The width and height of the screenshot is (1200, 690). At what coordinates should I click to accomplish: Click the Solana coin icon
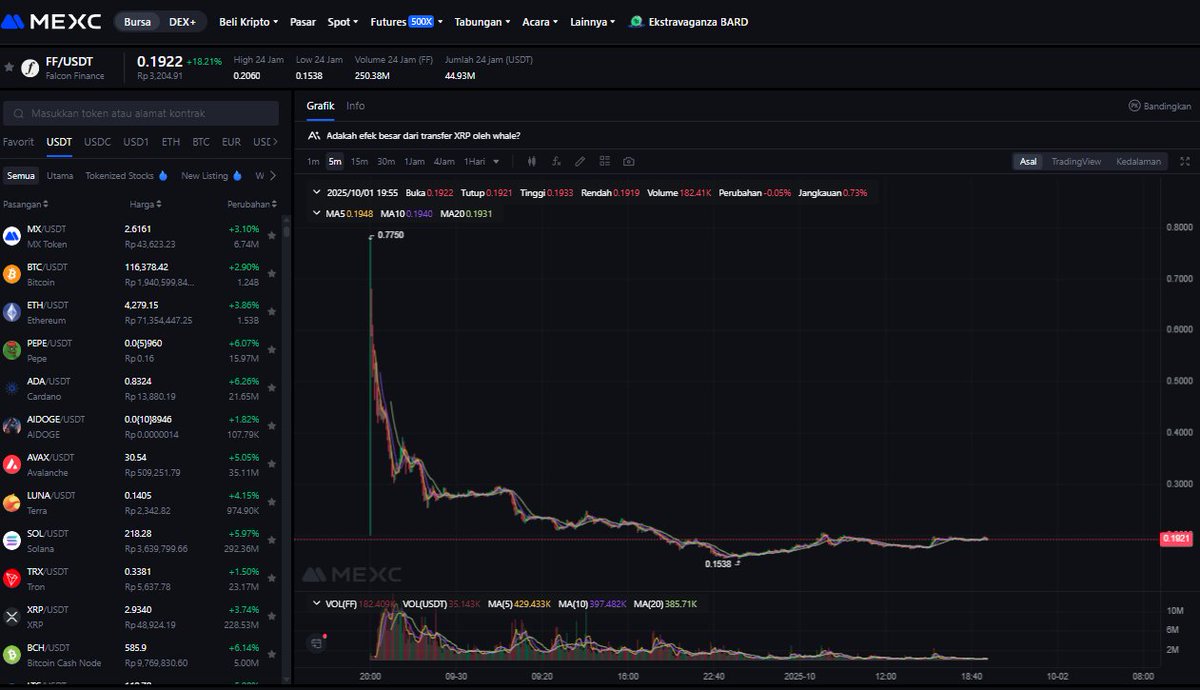(12, 540)
